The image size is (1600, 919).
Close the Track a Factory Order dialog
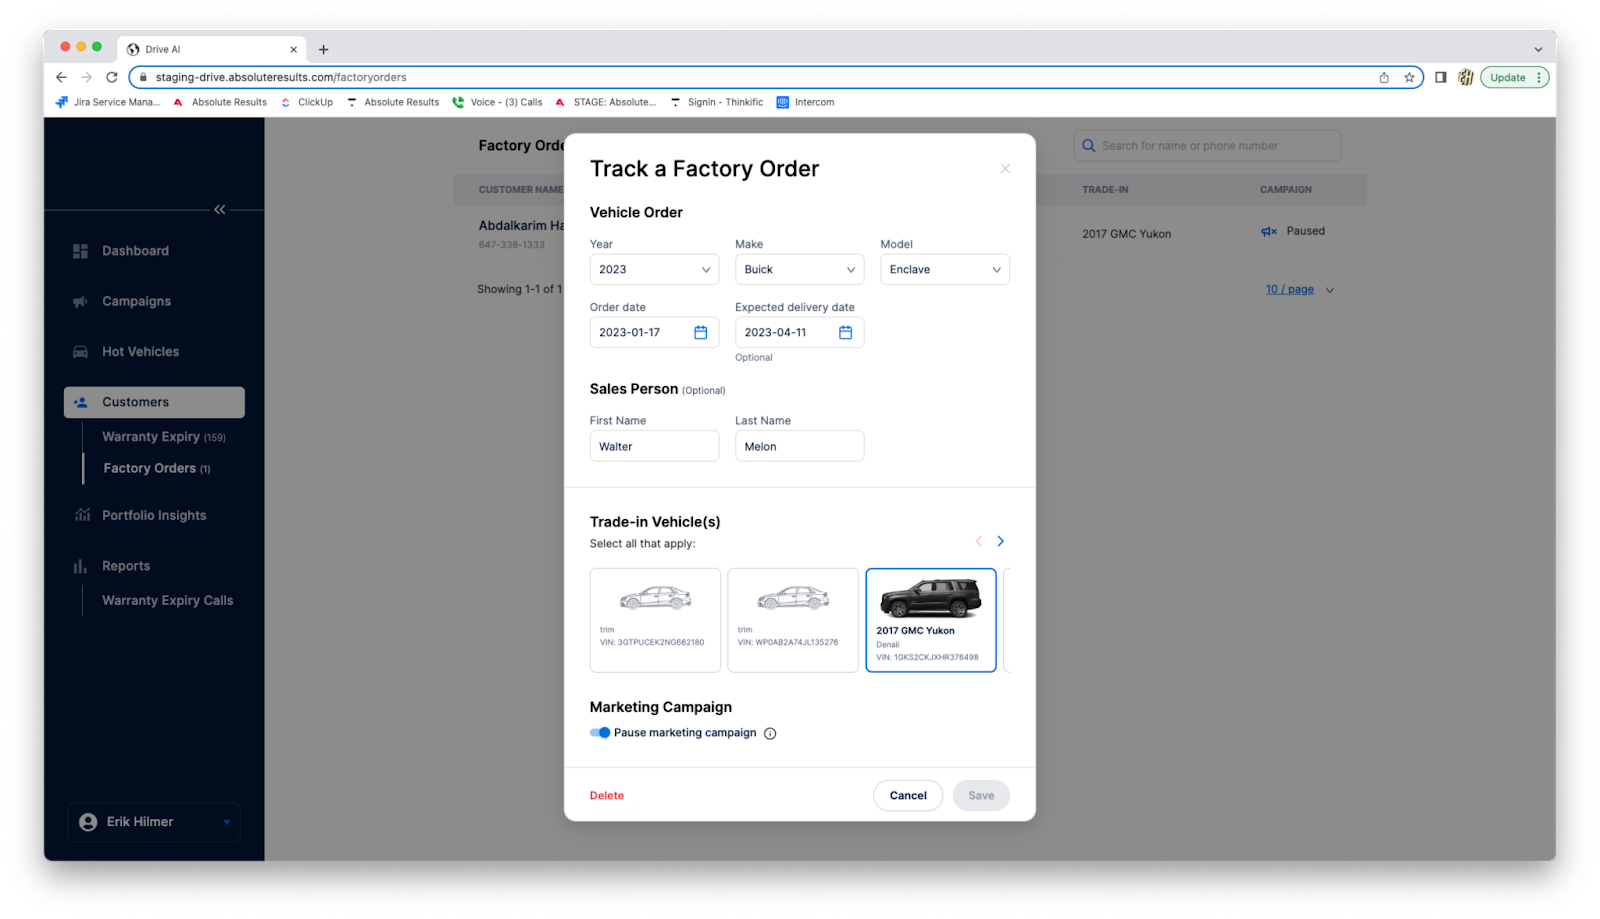point(1005,169)
